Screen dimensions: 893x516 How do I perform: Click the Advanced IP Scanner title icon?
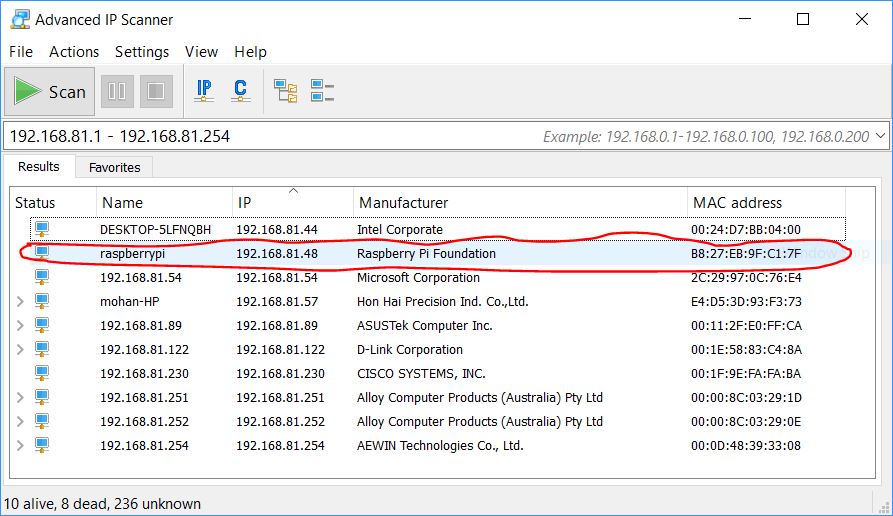pyautogui.click(x=20, y=19)
